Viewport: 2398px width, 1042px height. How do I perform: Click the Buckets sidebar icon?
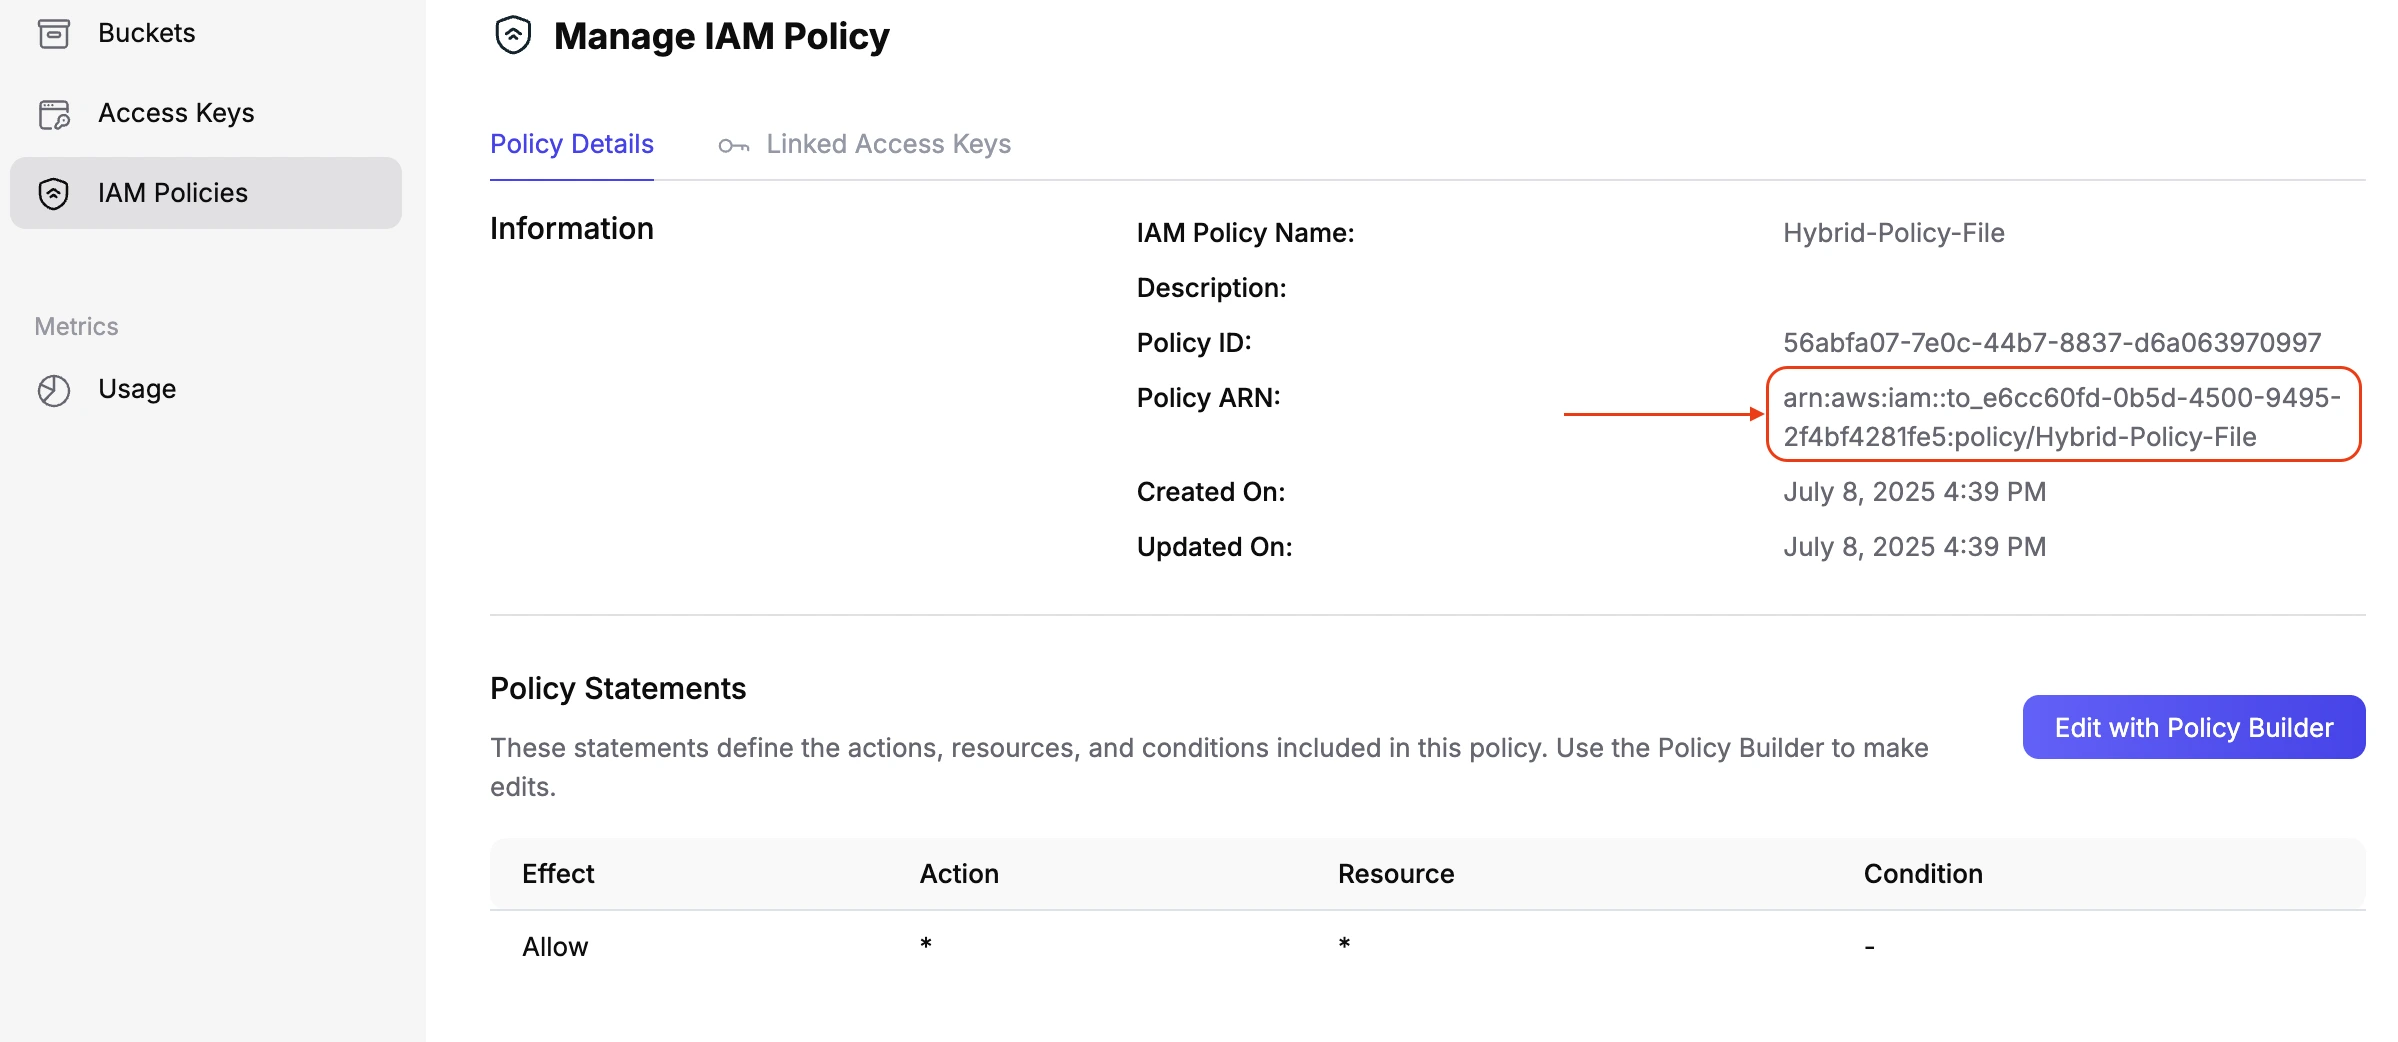pyautogui.click(x=54, y=34)
